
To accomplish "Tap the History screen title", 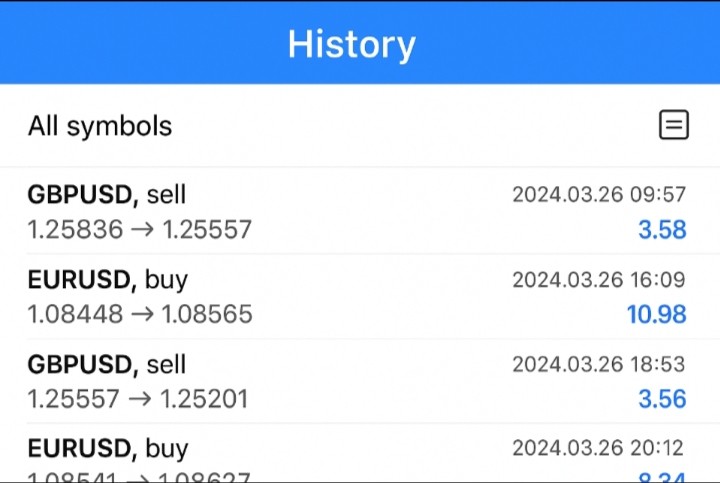I will pyautogui.click(x=351, y=44).
